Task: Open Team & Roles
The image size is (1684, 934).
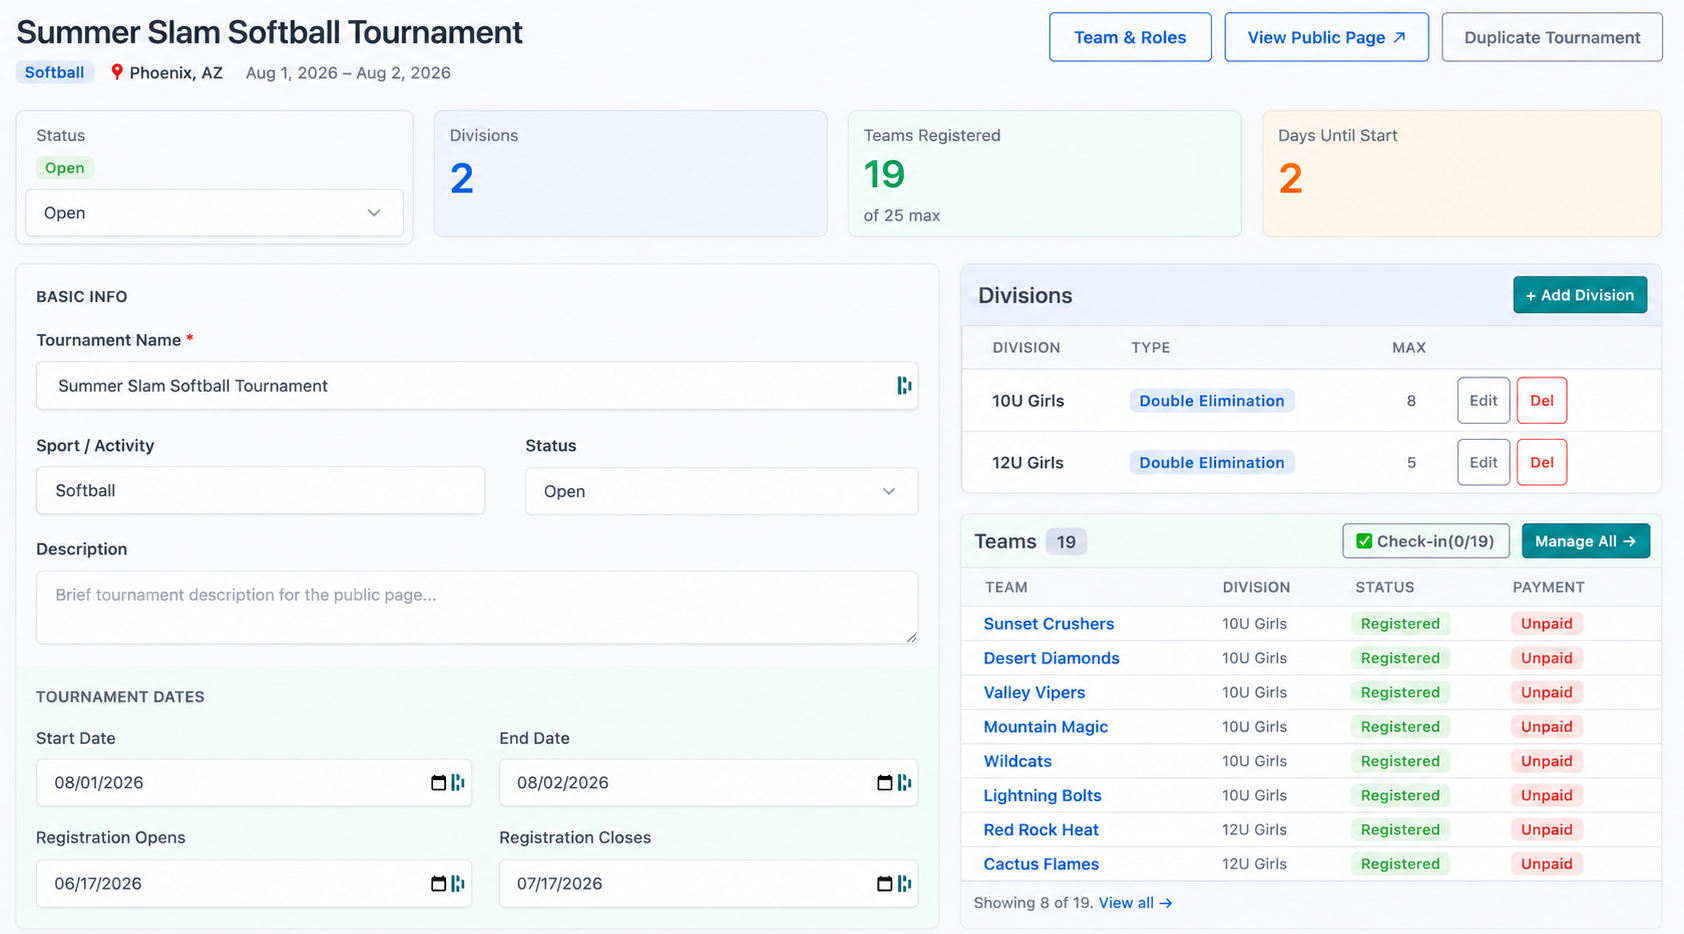Action: [x=1130, y=37]
